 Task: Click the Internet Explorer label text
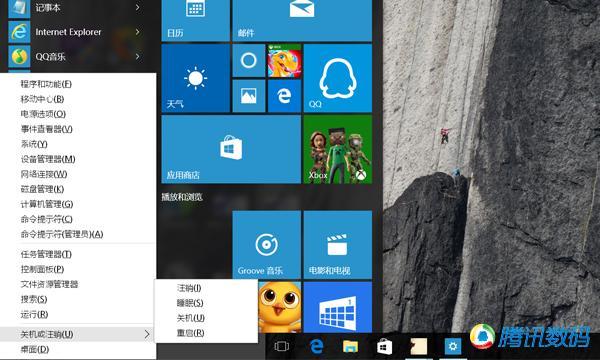(68, 32)
